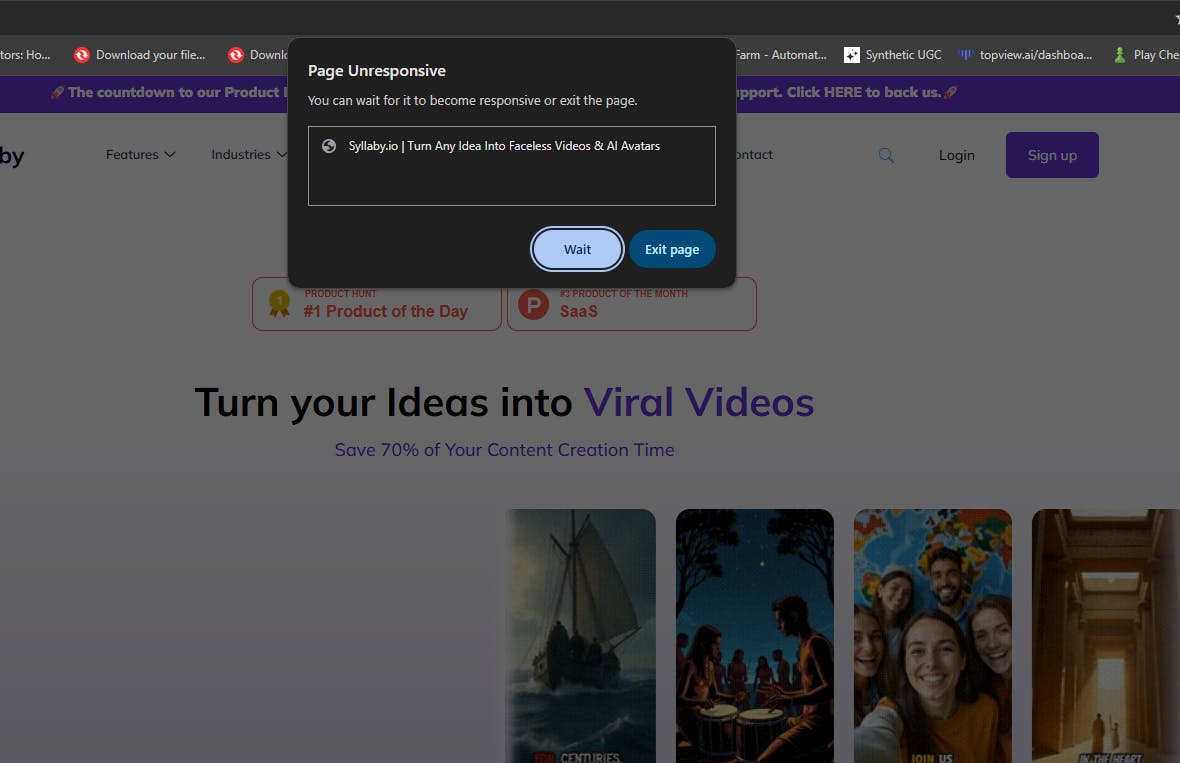1180x763 pixels.
Task: Click the Sign up button
Action: coord(1052,155)
